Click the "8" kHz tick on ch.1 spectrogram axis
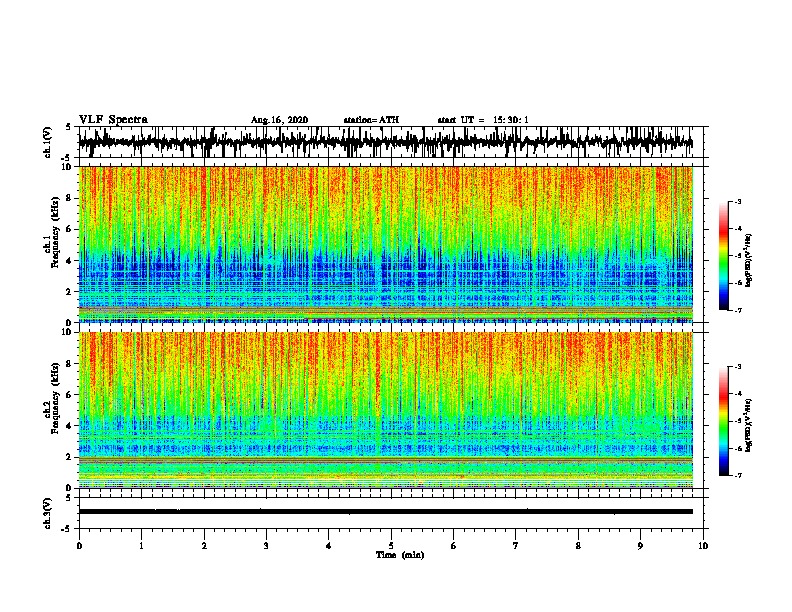Screen dimensions: 792x612 69,198
